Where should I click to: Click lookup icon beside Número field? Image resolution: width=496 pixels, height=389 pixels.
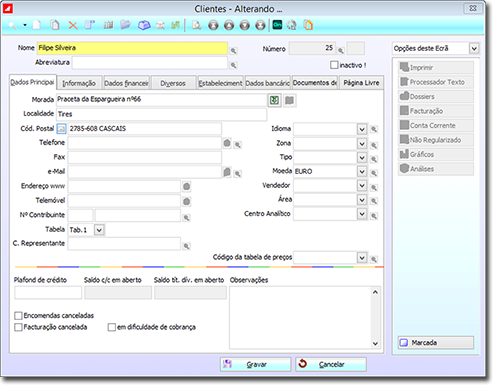click(341, 51)
